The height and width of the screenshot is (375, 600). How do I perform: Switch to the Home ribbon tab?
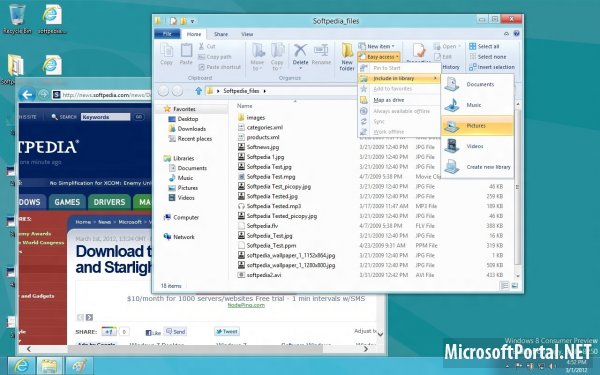click(x=194, y=34)
